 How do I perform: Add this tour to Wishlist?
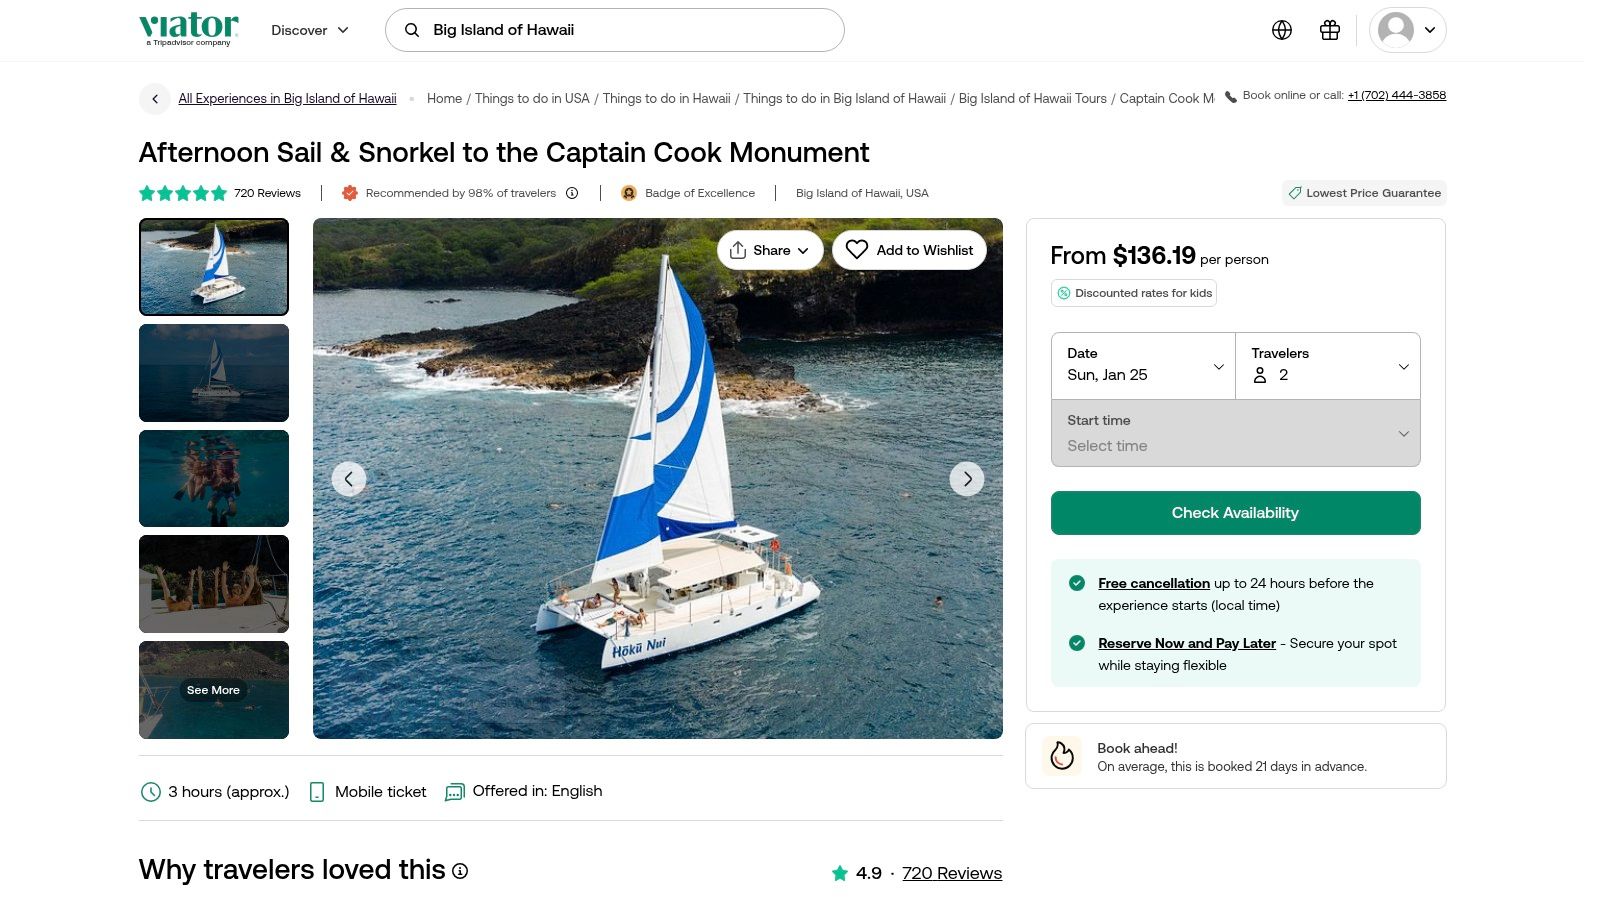pyautogui.click(x=909, y=250)
